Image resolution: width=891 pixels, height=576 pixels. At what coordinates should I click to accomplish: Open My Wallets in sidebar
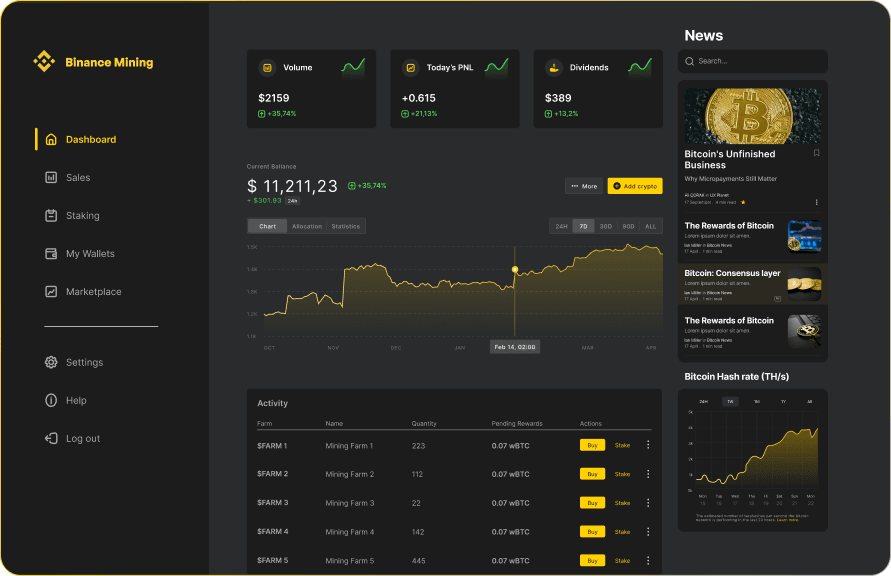tap(80, 253)
